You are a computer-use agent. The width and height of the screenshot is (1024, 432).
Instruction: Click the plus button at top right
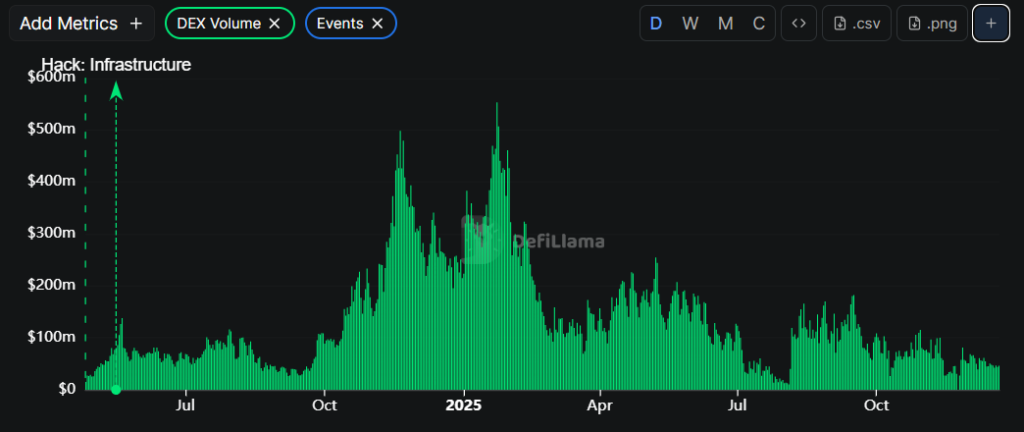pyautogui.click(x=991, y=23)
